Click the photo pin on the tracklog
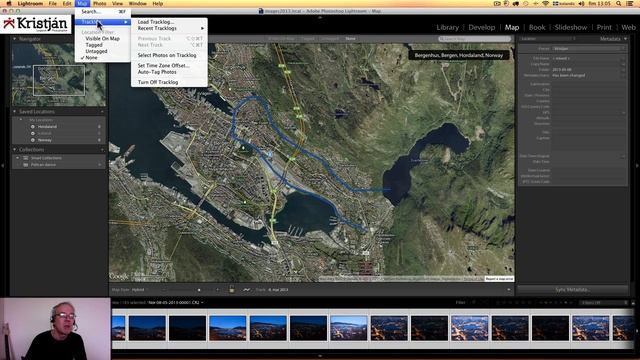Viewport: 640px width, 360px height. [x=270, y=155]
